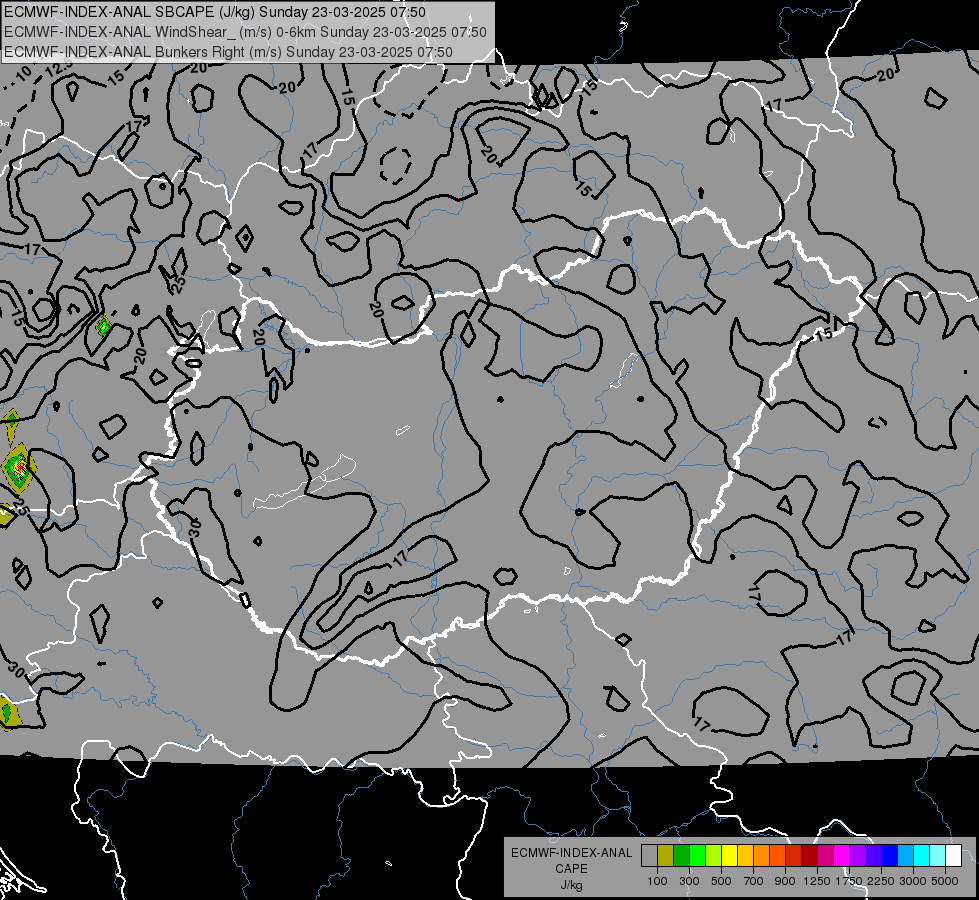Click the magenta legend swatch
The width and height of the screenshot is (979, 900).
841,855
